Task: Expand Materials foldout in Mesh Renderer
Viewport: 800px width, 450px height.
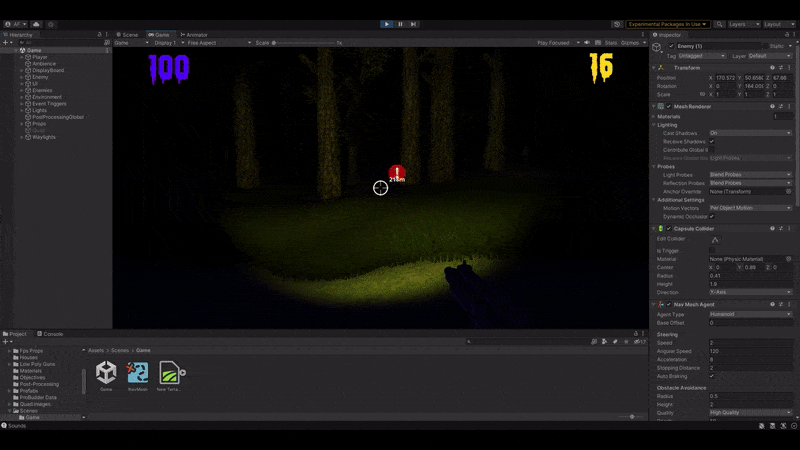Action: pos(654,116)
